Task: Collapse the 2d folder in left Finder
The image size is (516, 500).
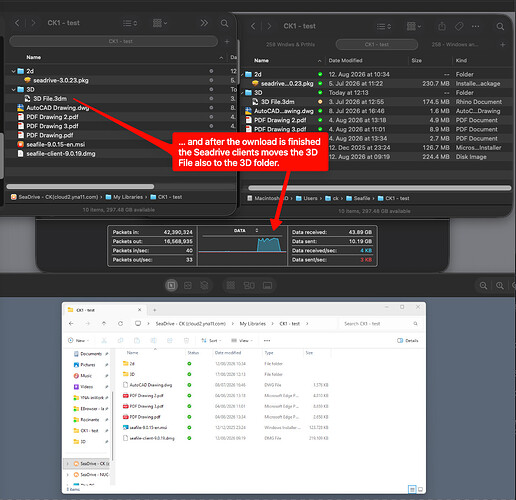Action: pos(13,71)
